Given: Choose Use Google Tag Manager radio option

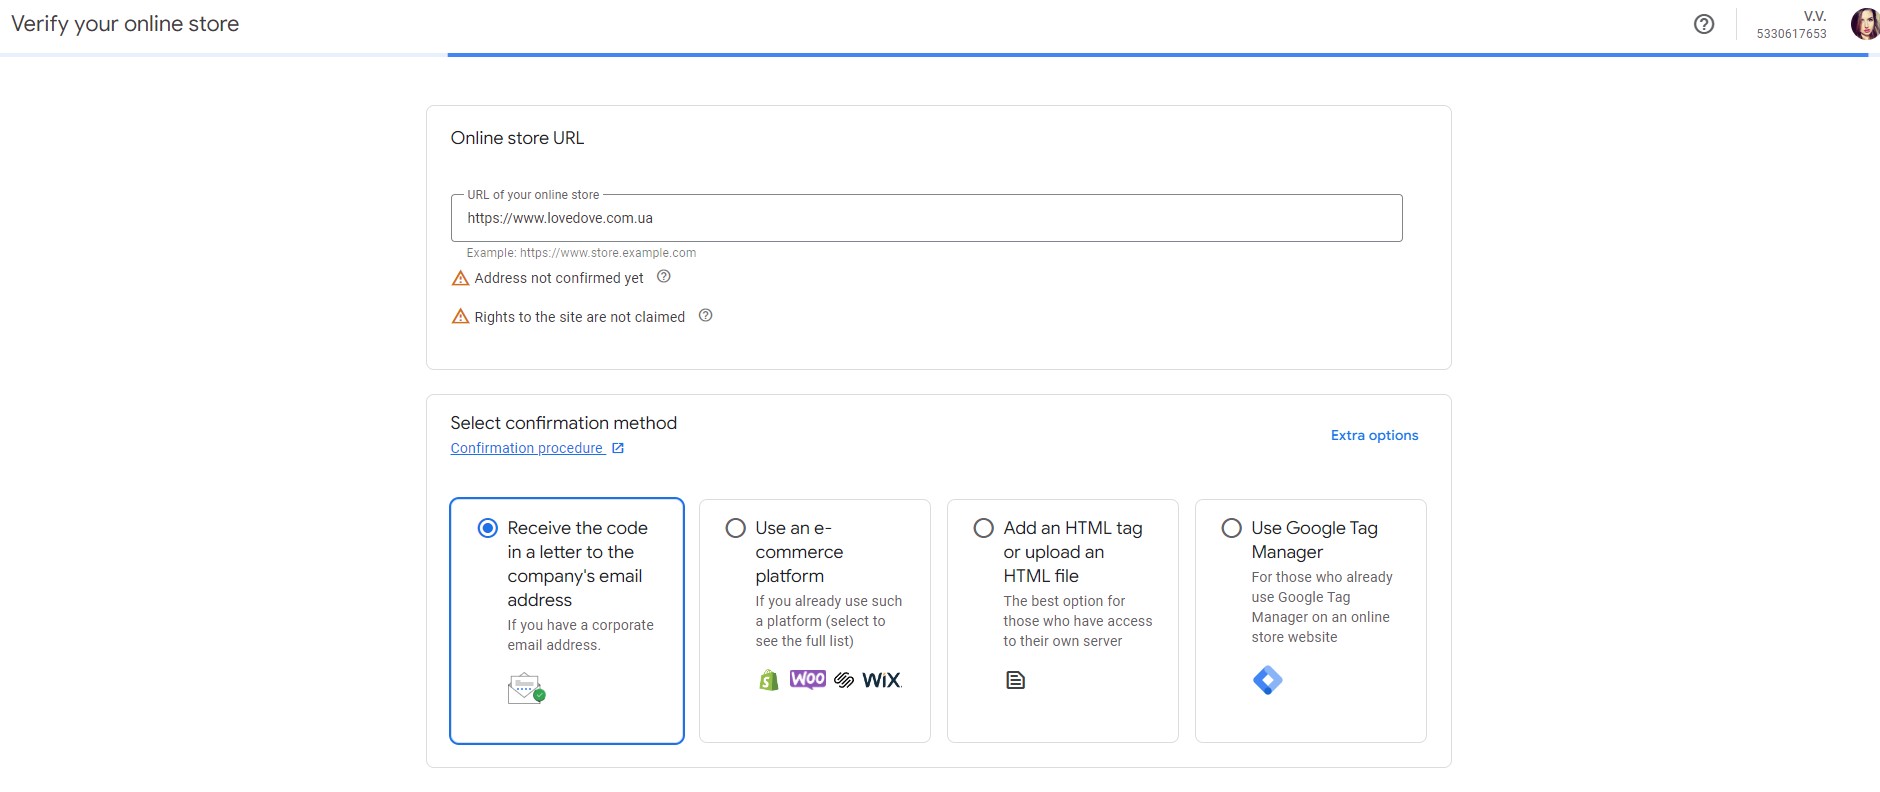Looking at the screenshot, I should pos(1232,528).
